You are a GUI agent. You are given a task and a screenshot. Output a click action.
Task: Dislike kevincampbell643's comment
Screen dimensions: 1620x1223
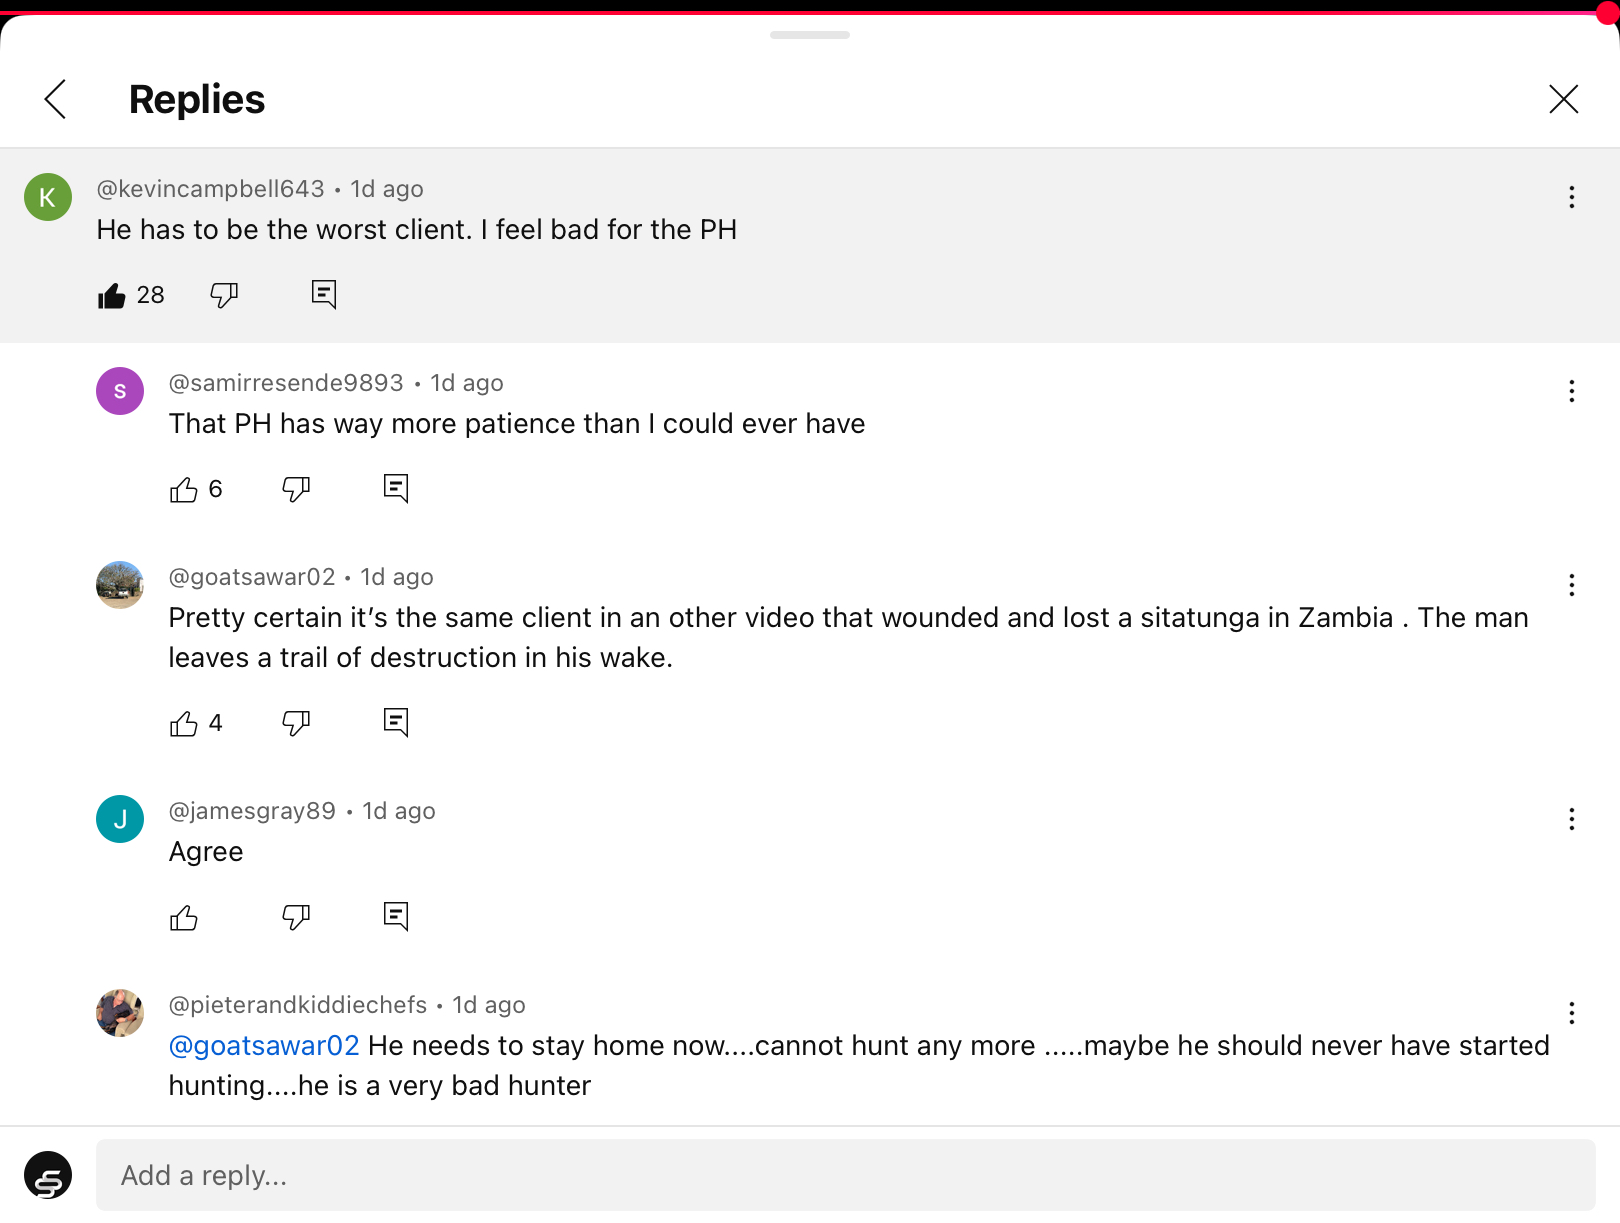[x=224, y=295]
